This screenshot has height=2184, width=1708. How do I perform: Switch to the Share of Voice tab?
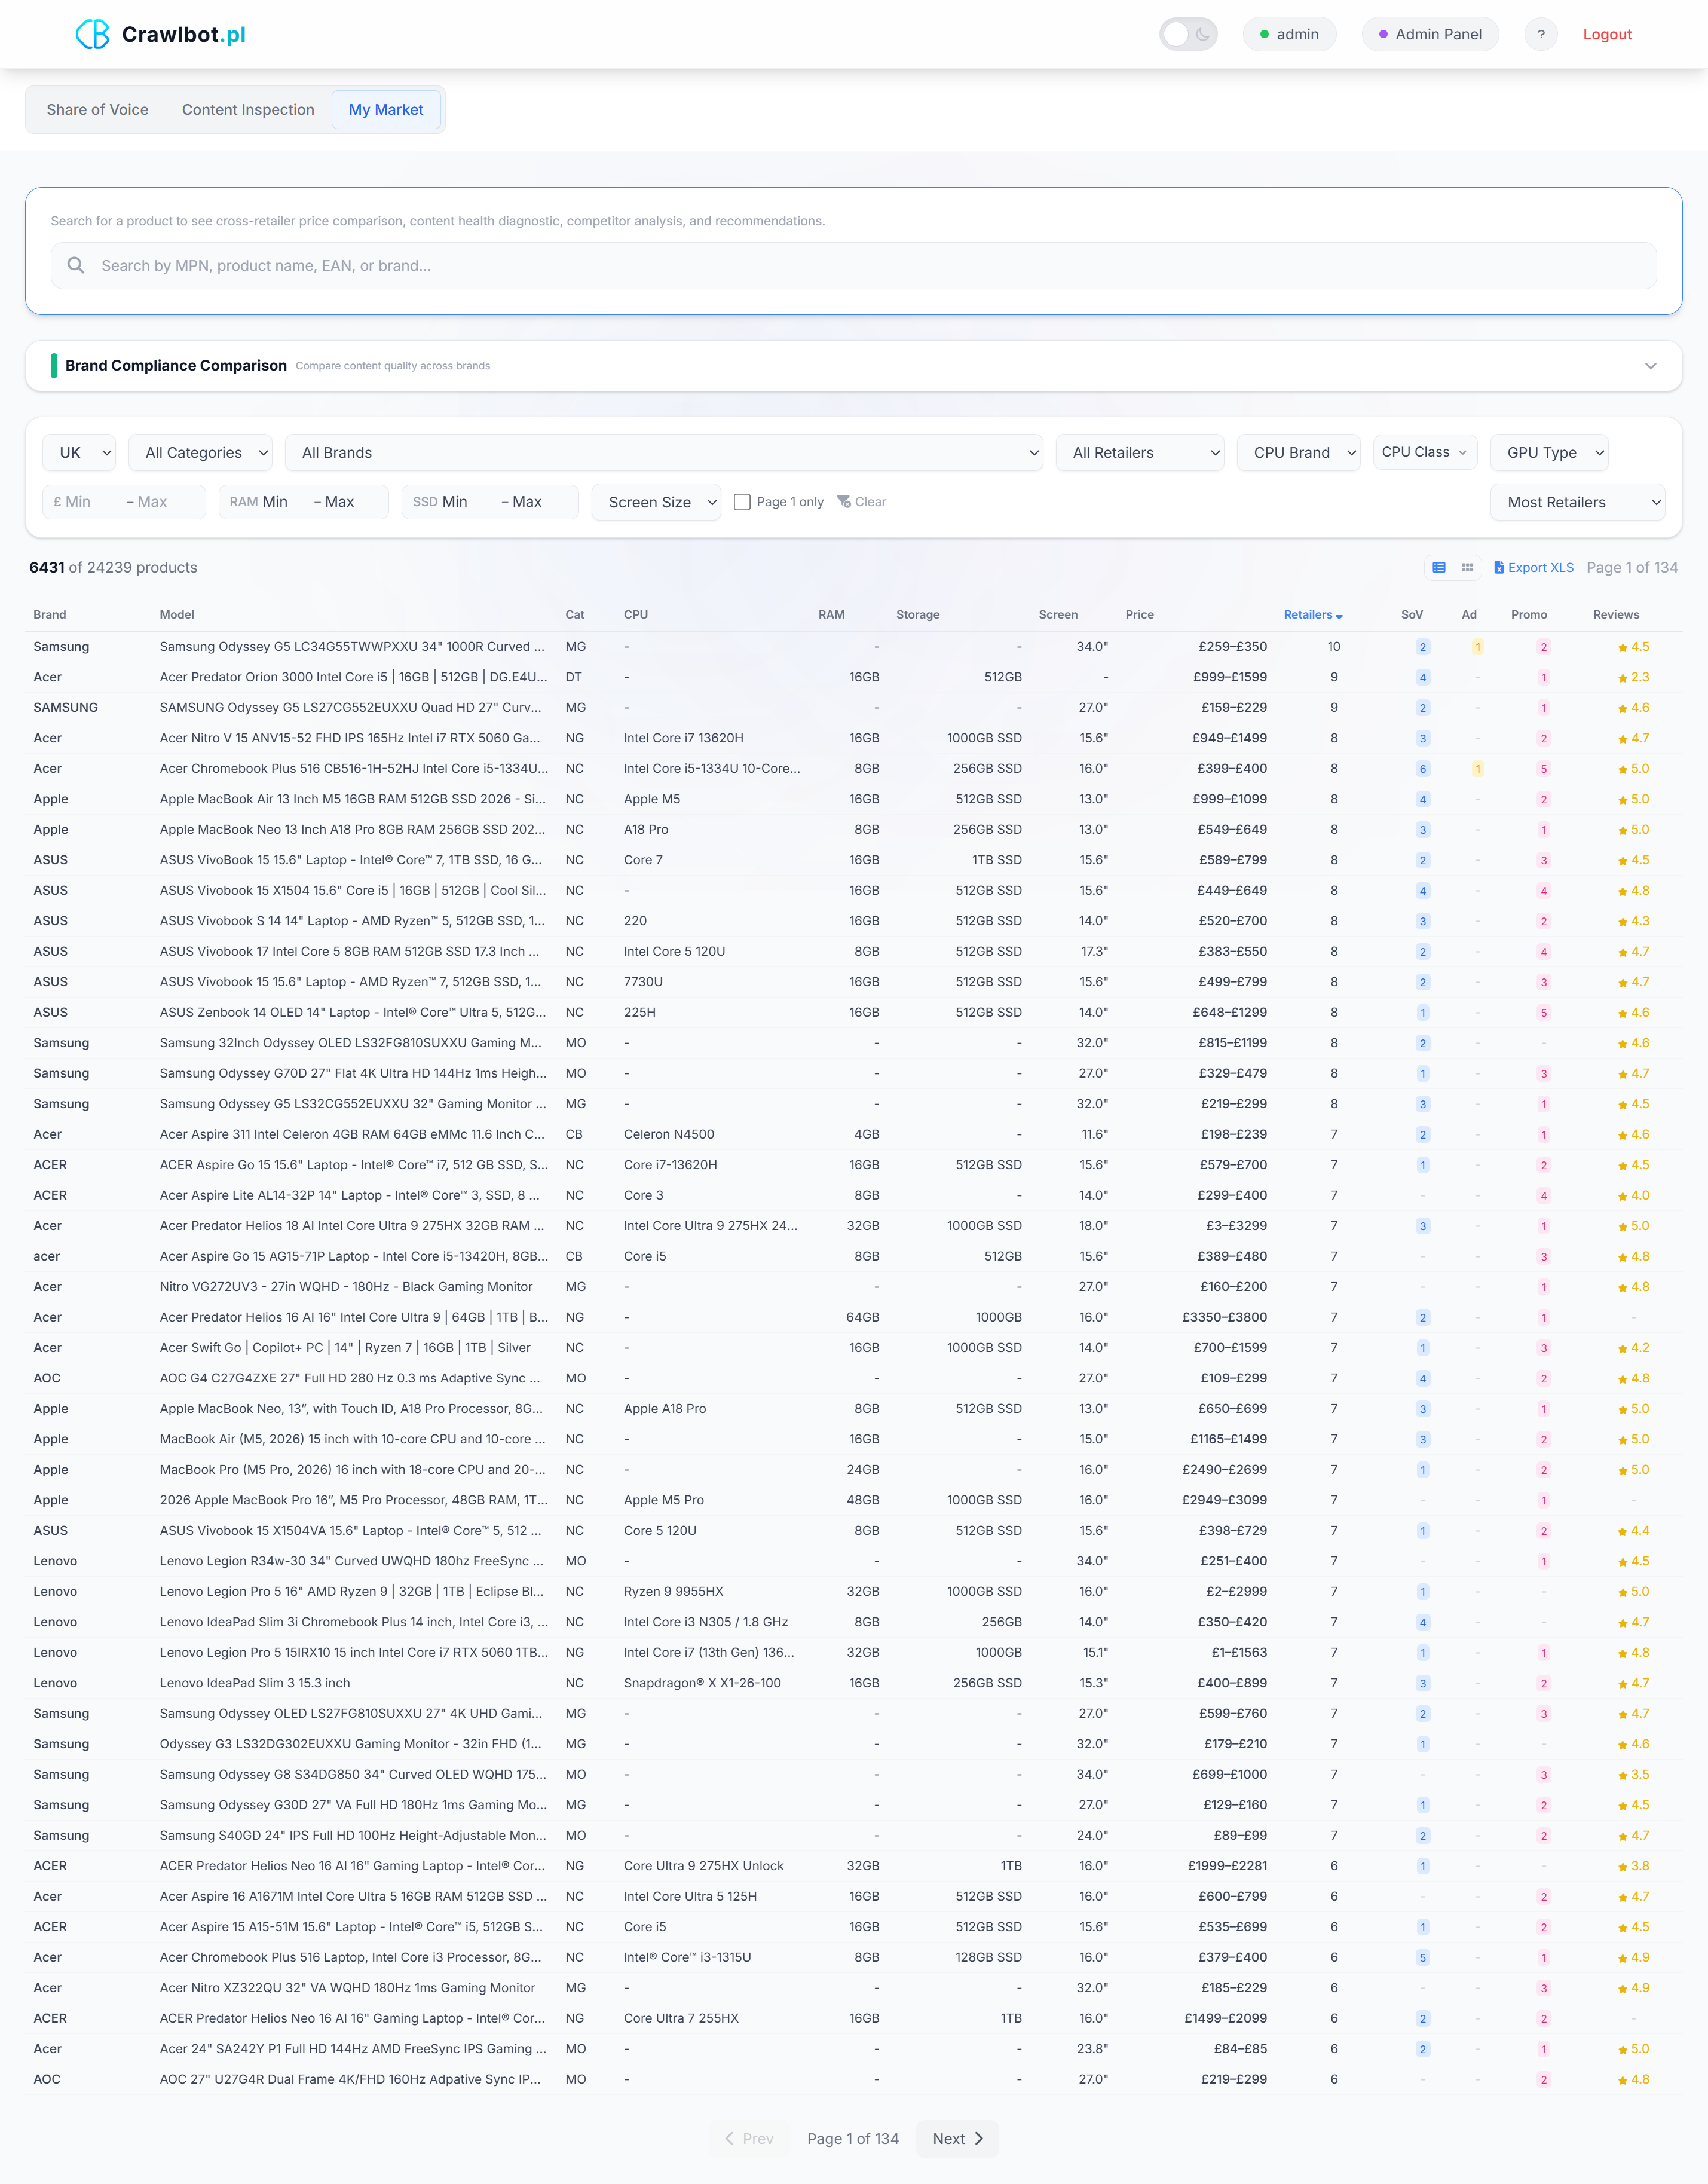[97, 110]
